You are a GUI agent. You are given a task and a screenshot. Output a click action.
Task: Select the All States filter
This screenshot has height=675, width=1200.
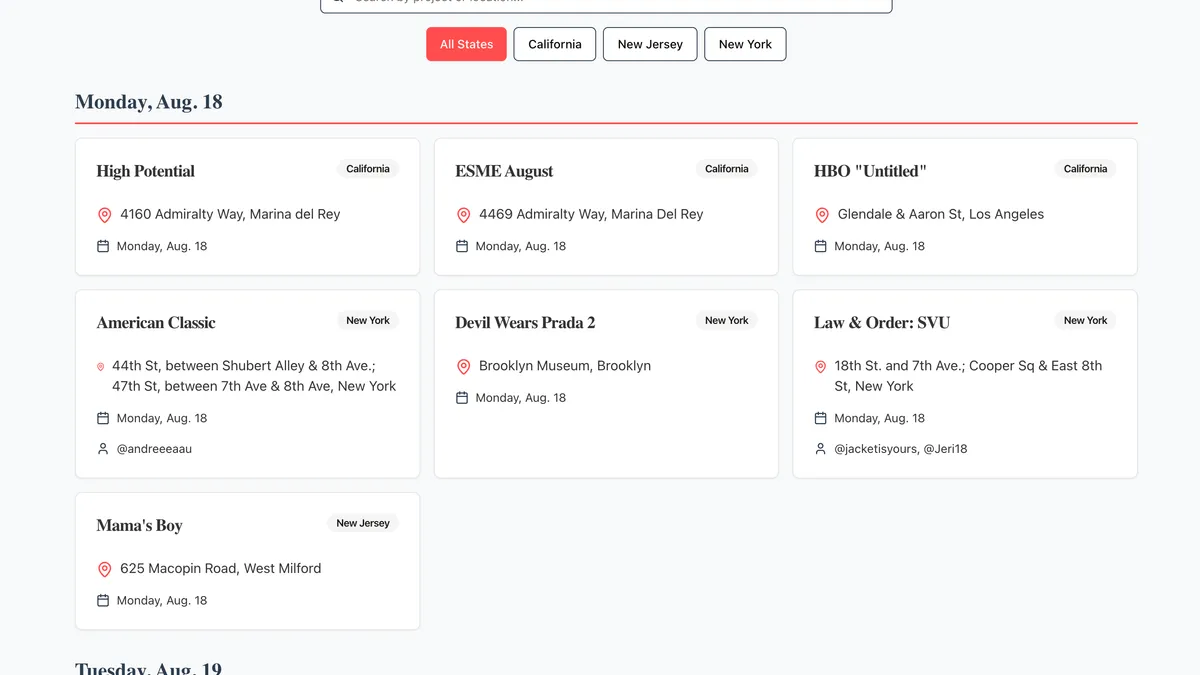pos(466,44)
